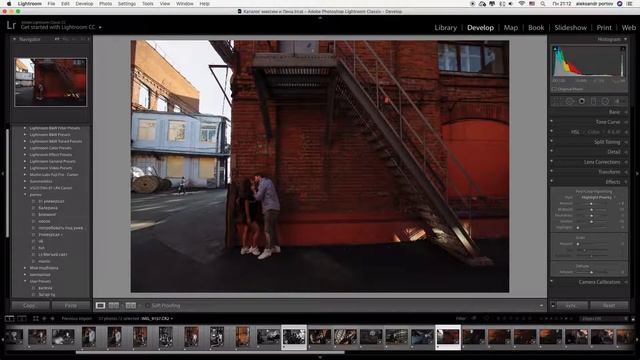Expand the Tone Curve panel triangle
The height and width of the screenshot is (360, 640).
626,122
